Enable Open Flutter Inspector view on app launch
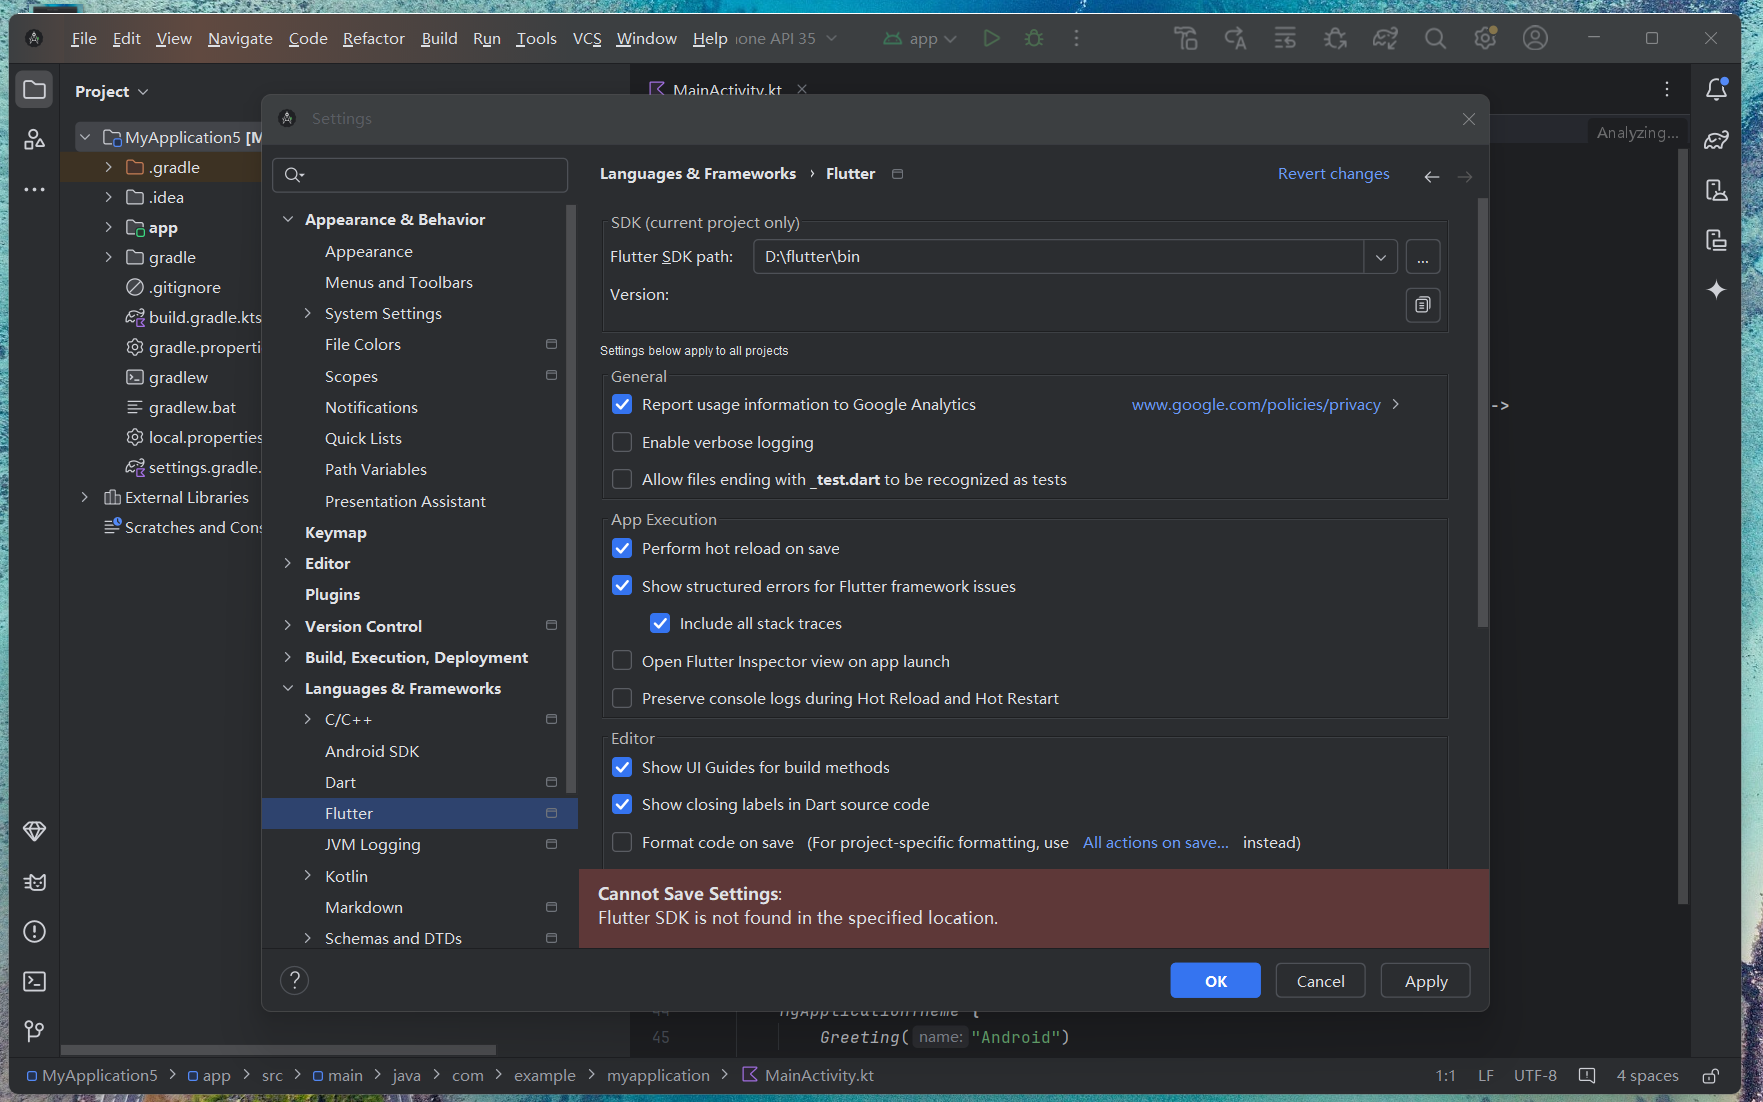The image size is (1763, 1102). (x=622, y=661)
